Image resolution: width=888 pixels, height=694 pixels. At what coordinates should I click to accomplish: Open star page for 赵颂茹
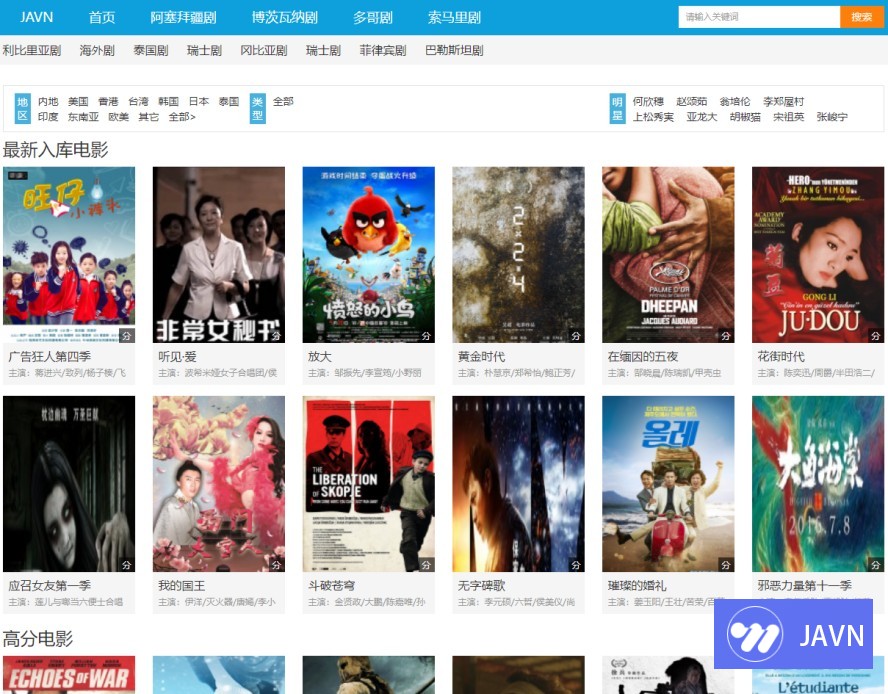click(691, 101)
